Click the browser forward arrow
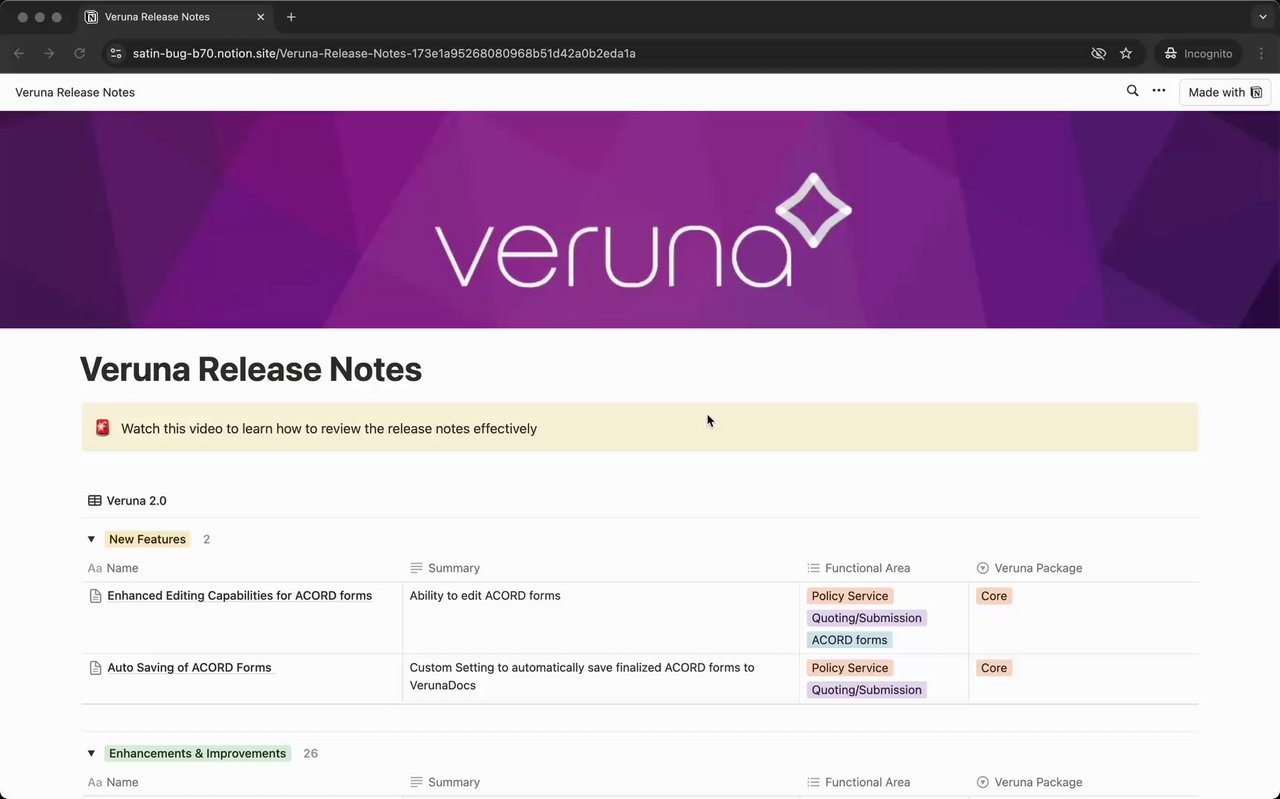This screenshot has height=799, width=1280. pyautogui.click(x=49, y=53)
